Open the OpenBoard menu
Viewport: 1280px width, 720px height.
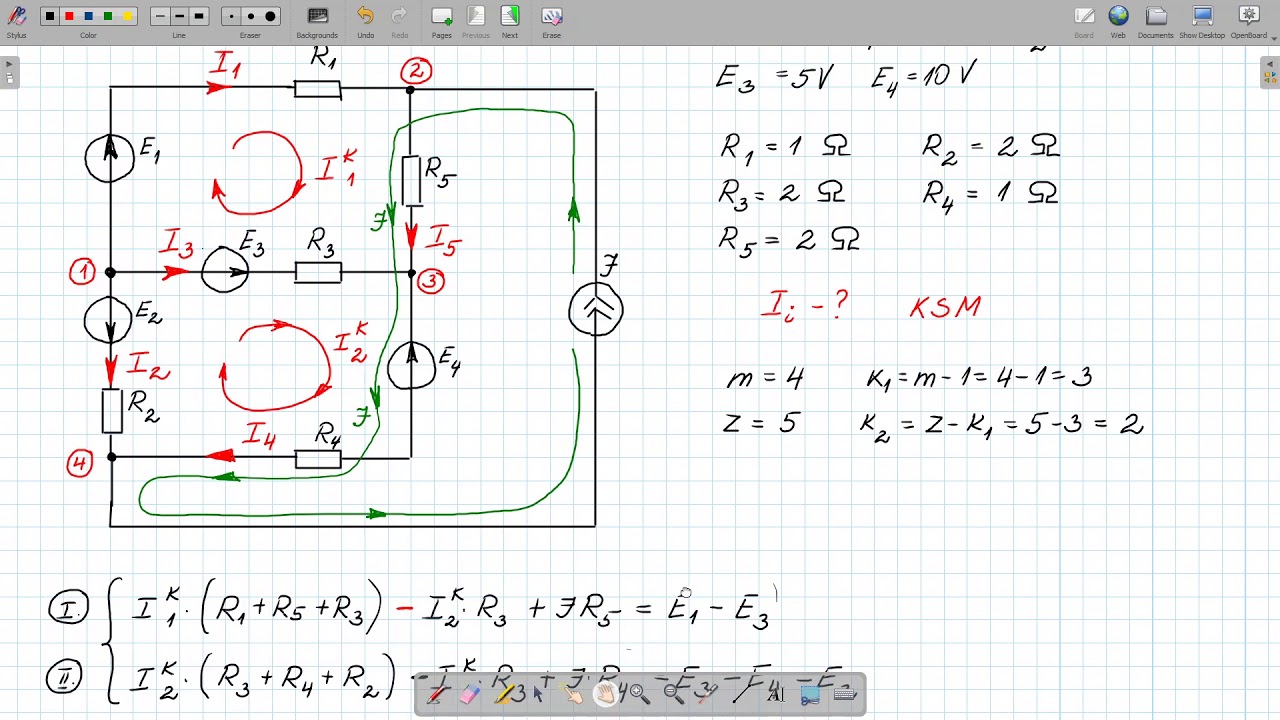coord(1249,21)
